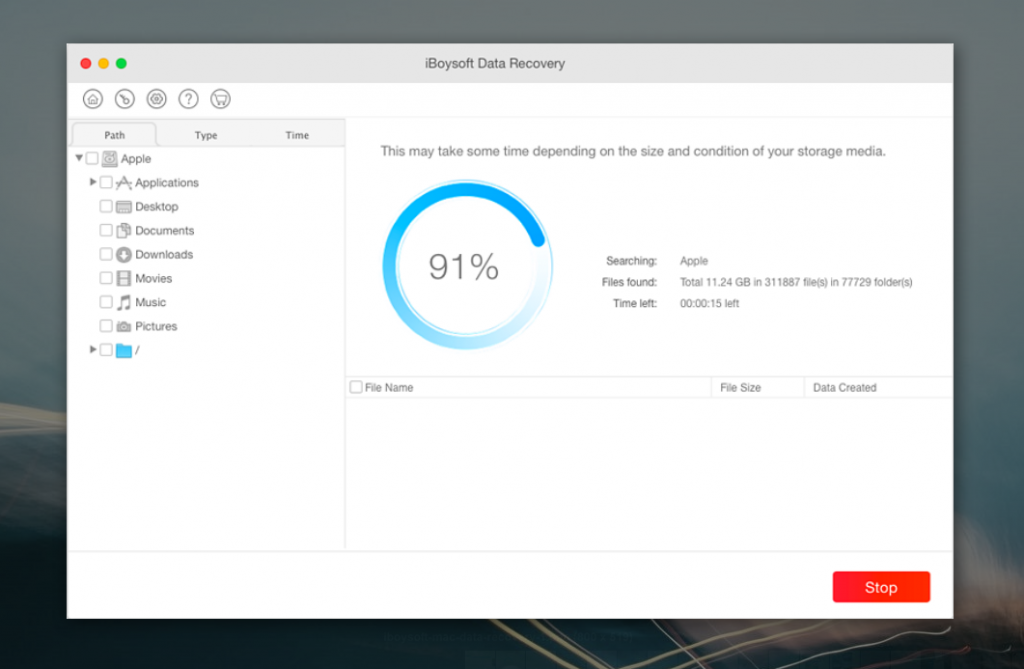This screenshot has width=1024, height=669.
Task: Enable the Pictures checkbox
Action: coord(106,325)
